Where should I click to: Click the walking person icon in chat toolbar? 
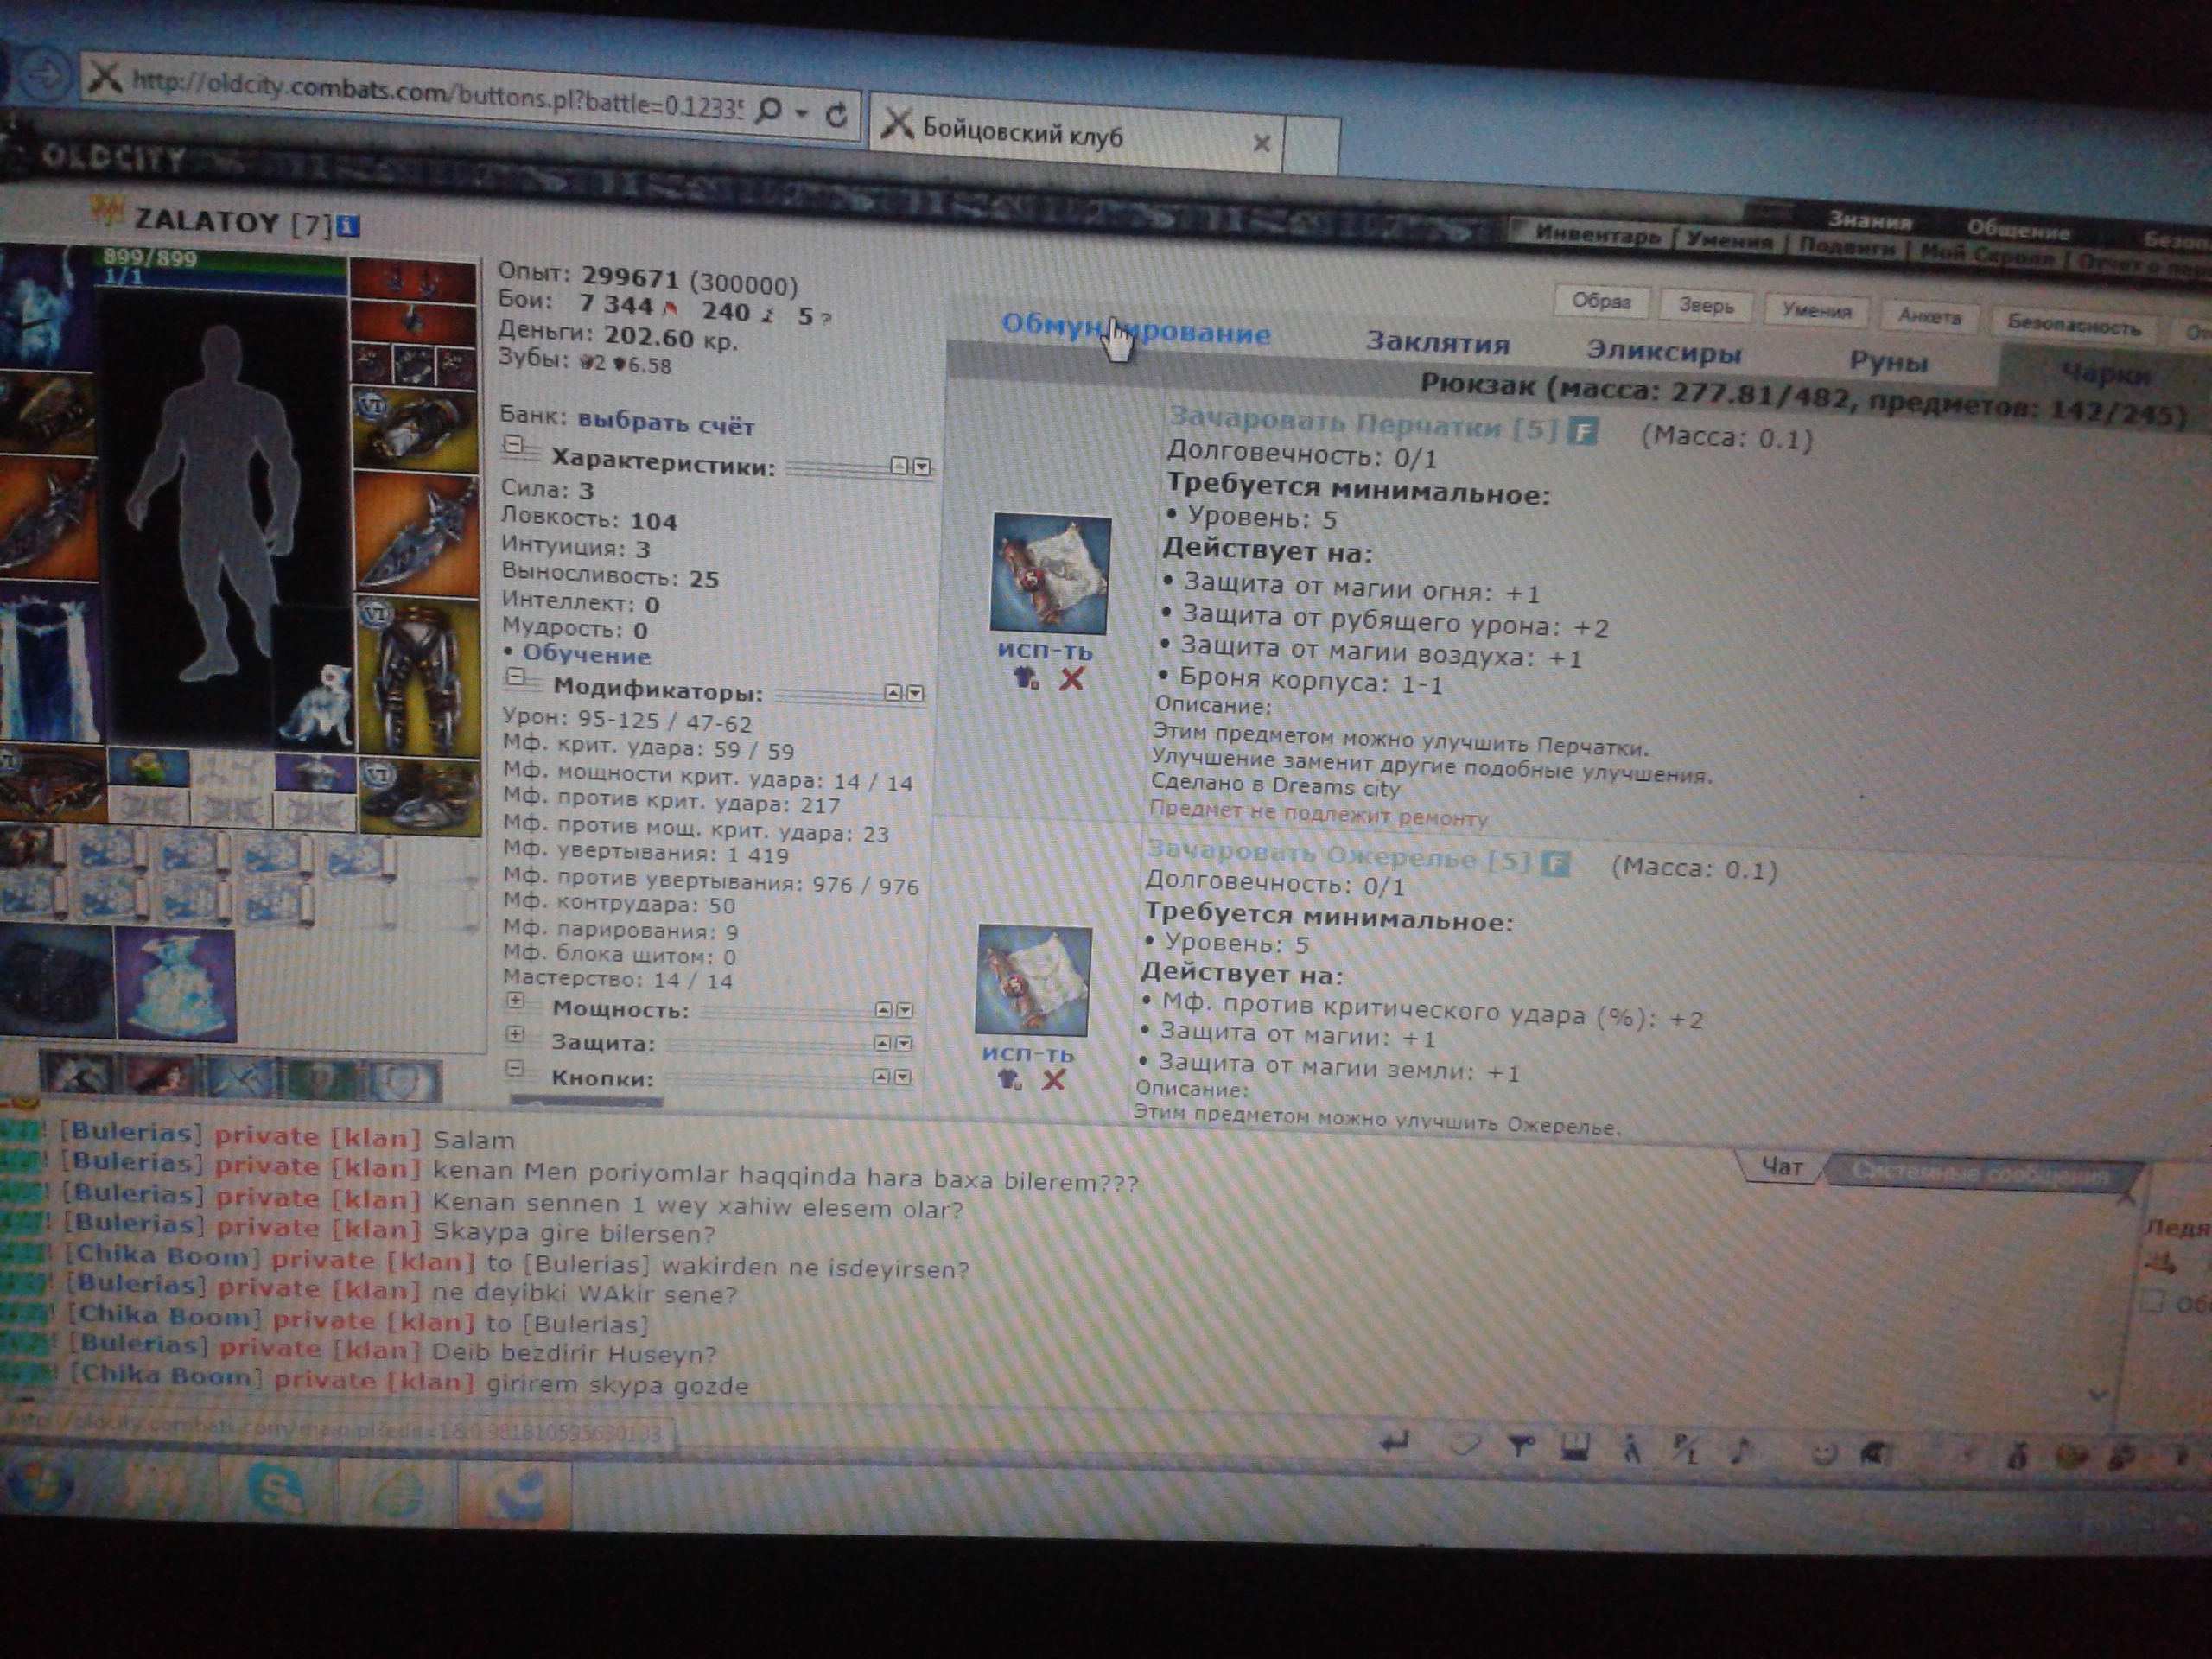1631,1448
